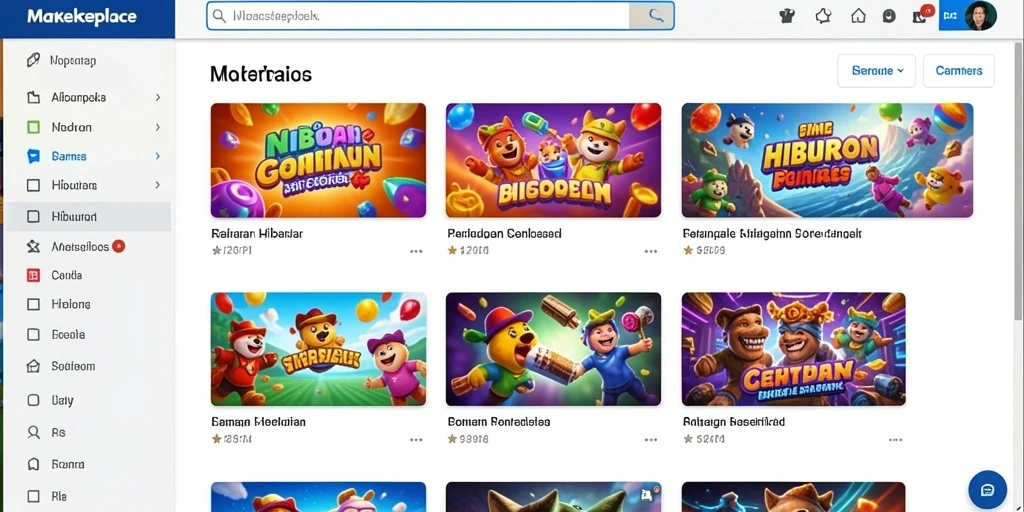The width and height of the screenshot is (1024, 512).
Task: Click the star rating under Fetangale Mnlageinn
Action: coord(703,250)
